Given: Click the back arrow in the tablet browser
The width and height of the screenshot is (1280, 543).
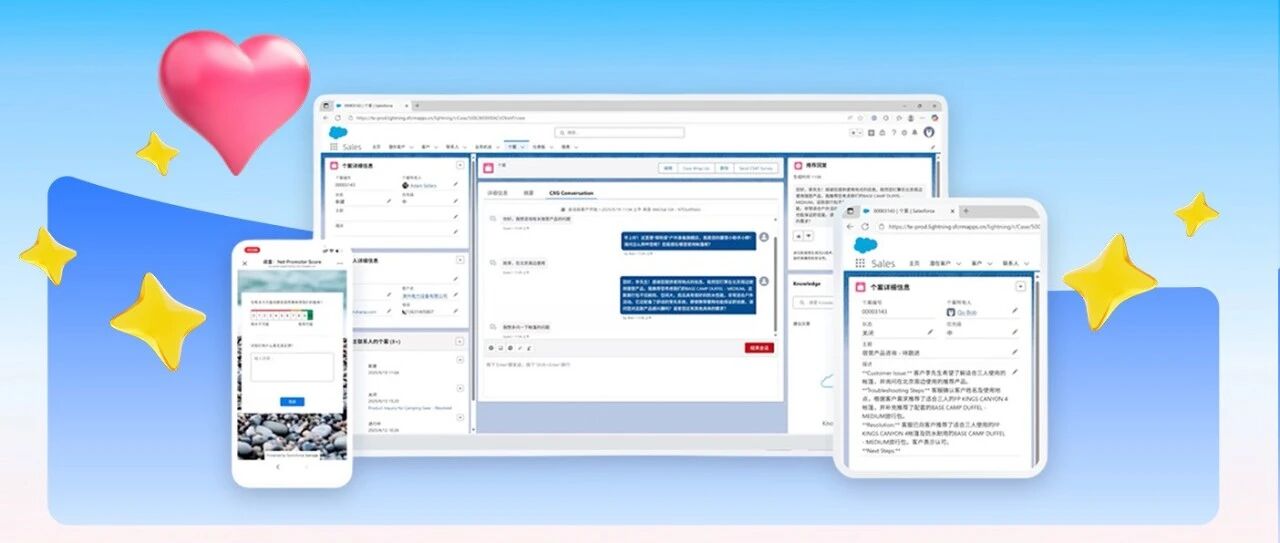Looking at the screenshot, I should (x=850, y=227).
